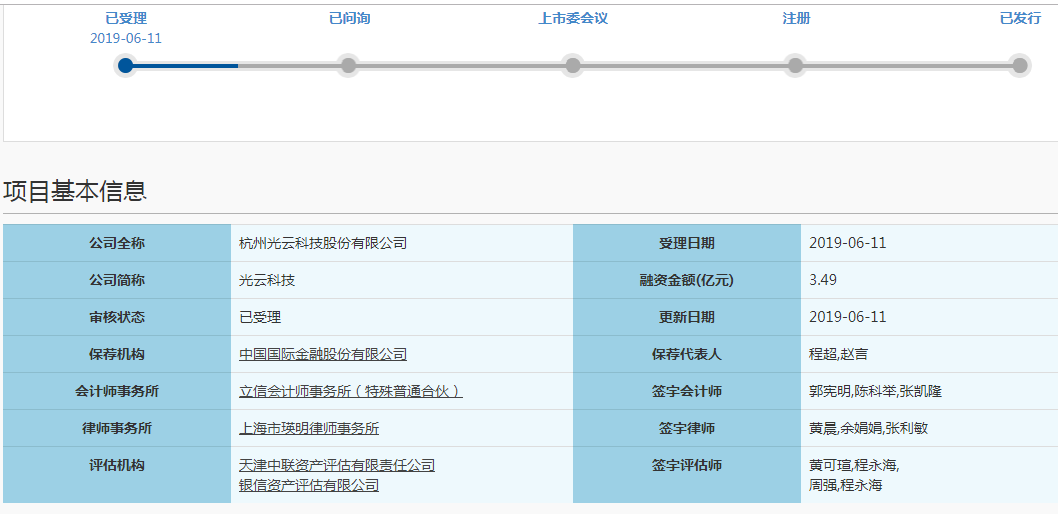
Task: Click the 上市委会议 progress step dot
Action: pyautogui.click(x=572, y=65)
